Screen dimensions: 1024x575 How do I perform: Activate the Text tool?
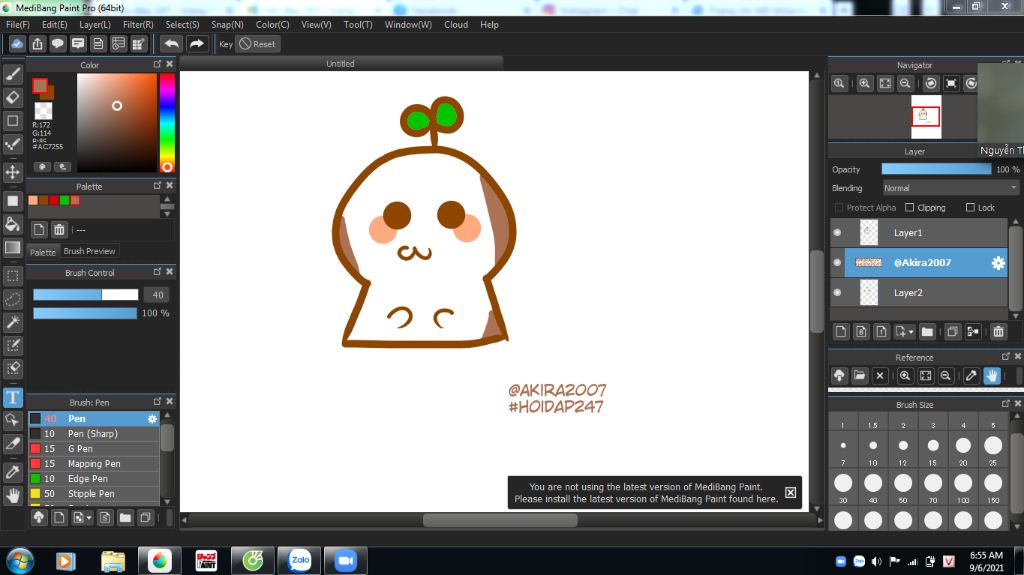click(x=12, y=397)
